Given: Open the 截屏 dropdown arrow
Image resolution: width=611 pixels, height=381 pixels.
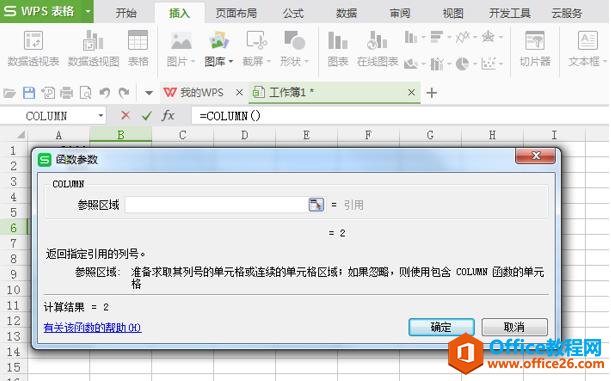Looking at the screenshot, I should pyautogui.click(x=268, y=62).
